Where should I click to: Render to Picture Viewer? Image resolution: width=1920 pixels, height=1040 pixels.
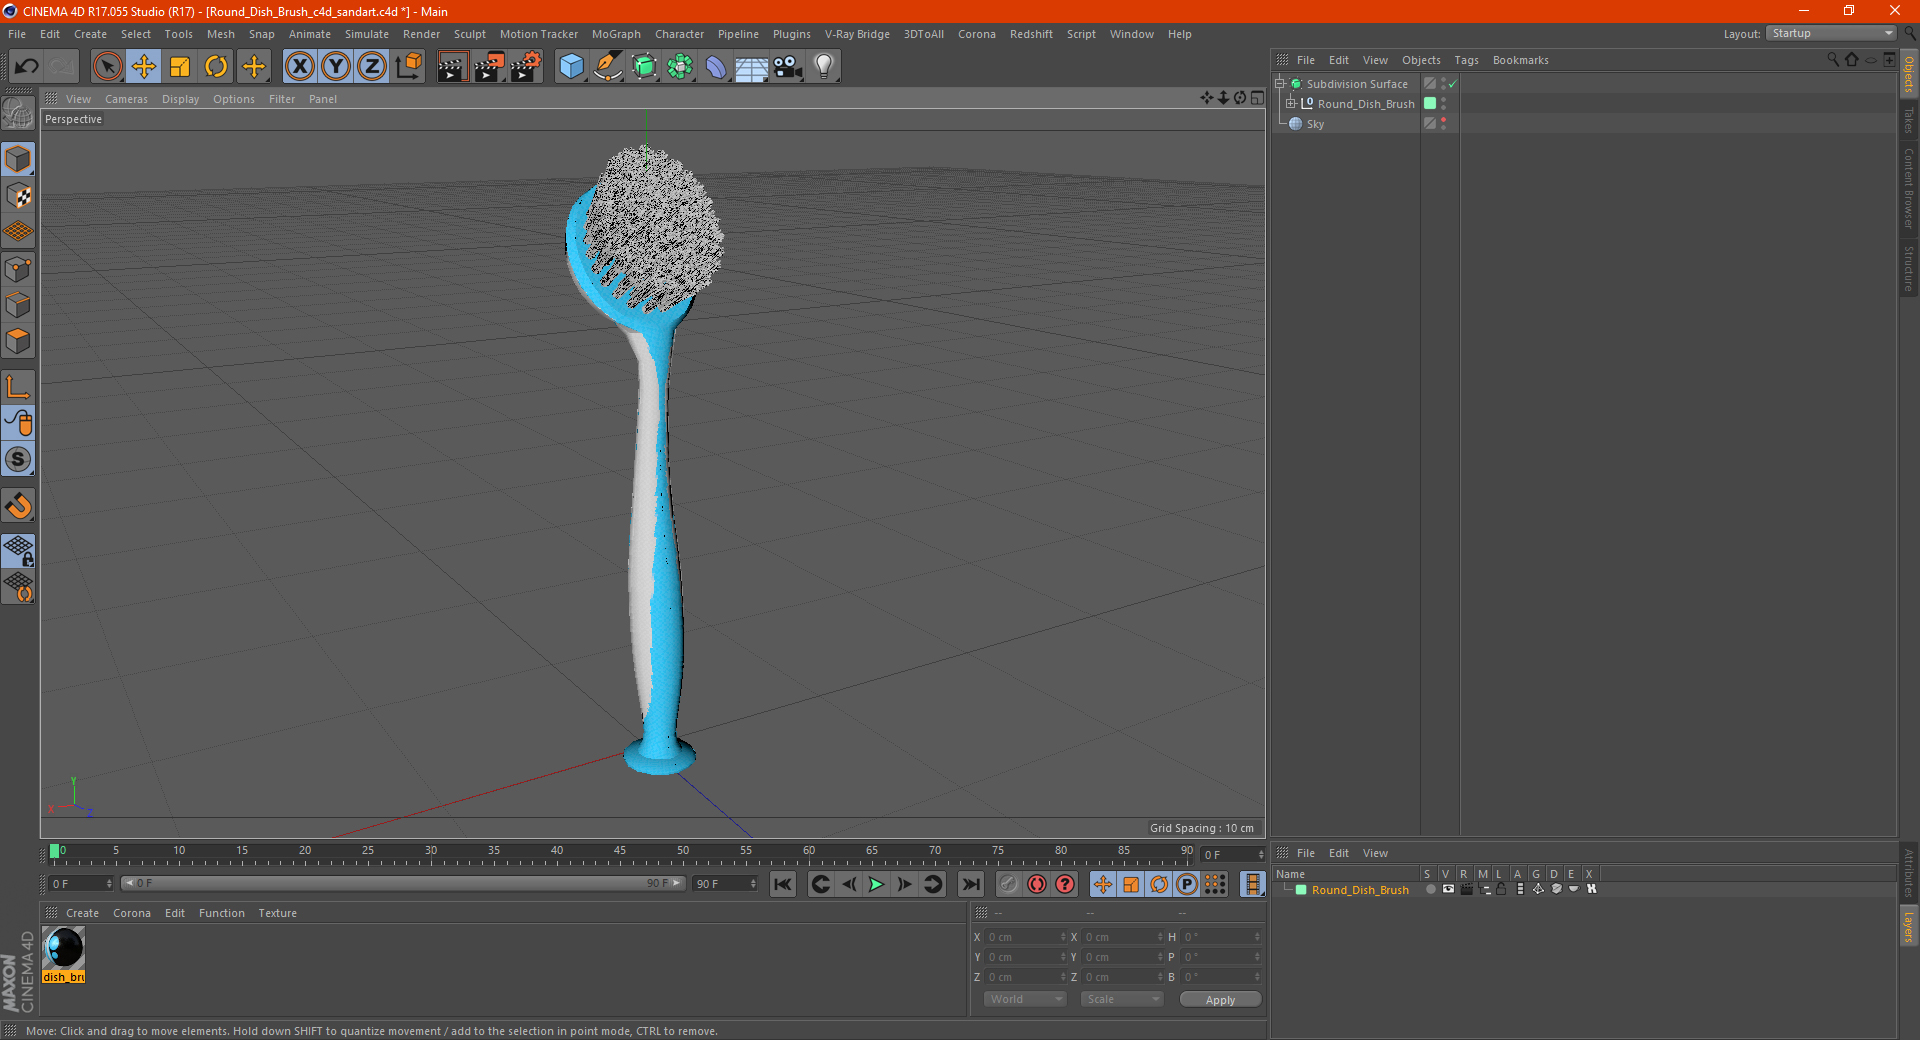coord(489,67)
